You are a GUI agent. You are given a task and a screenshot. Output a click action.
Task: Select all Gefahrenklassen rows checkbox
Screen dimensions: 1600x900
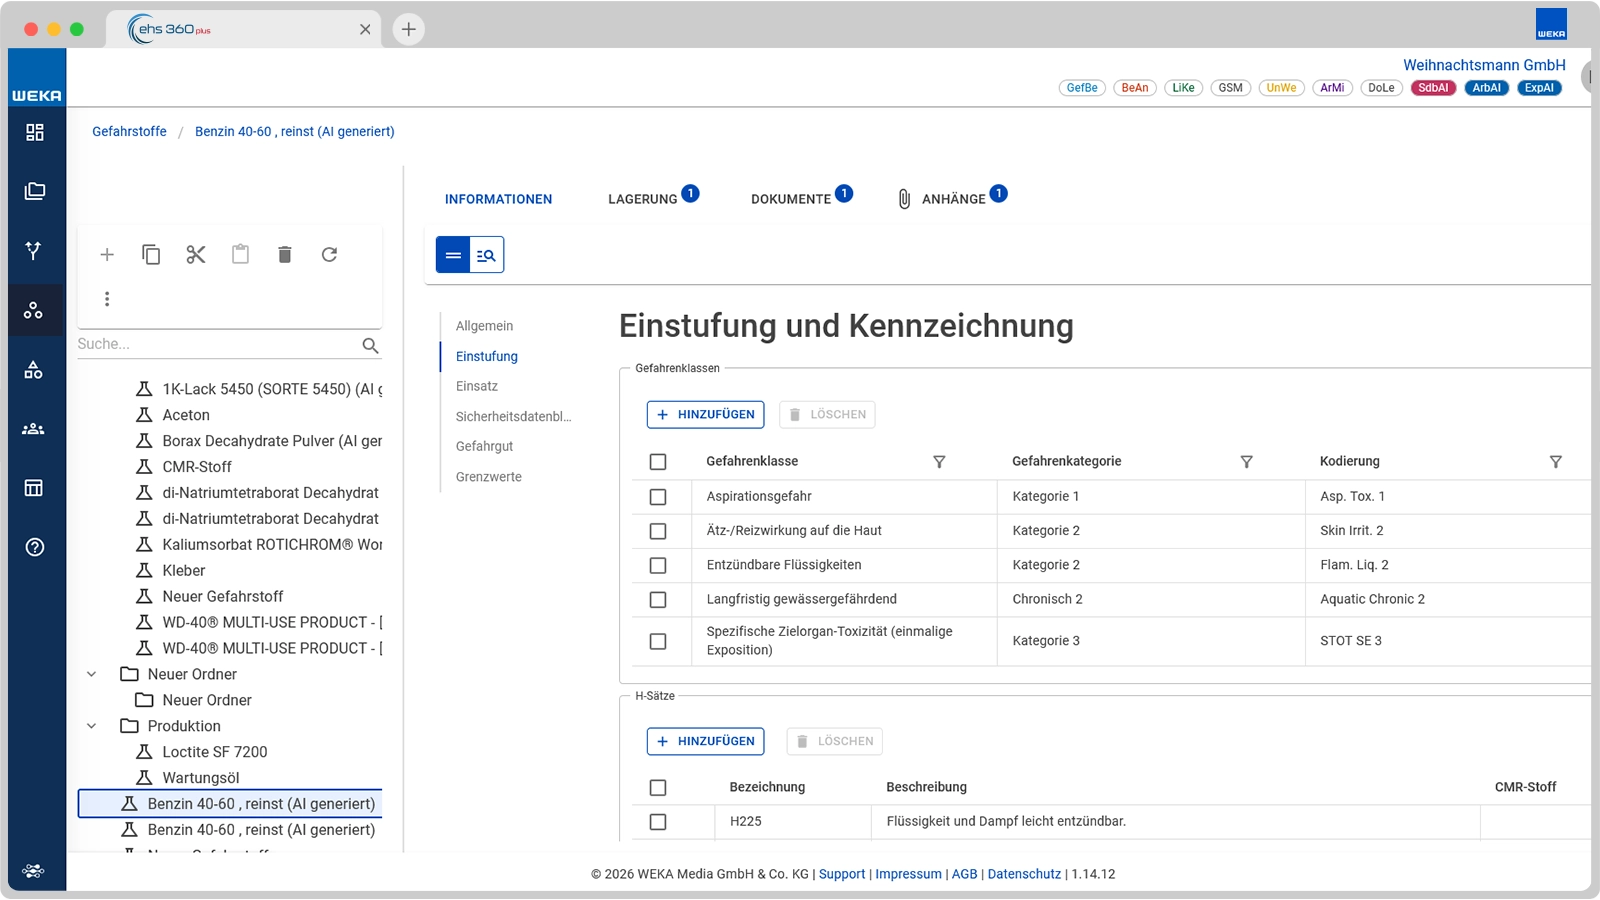[x=658, y=462]
